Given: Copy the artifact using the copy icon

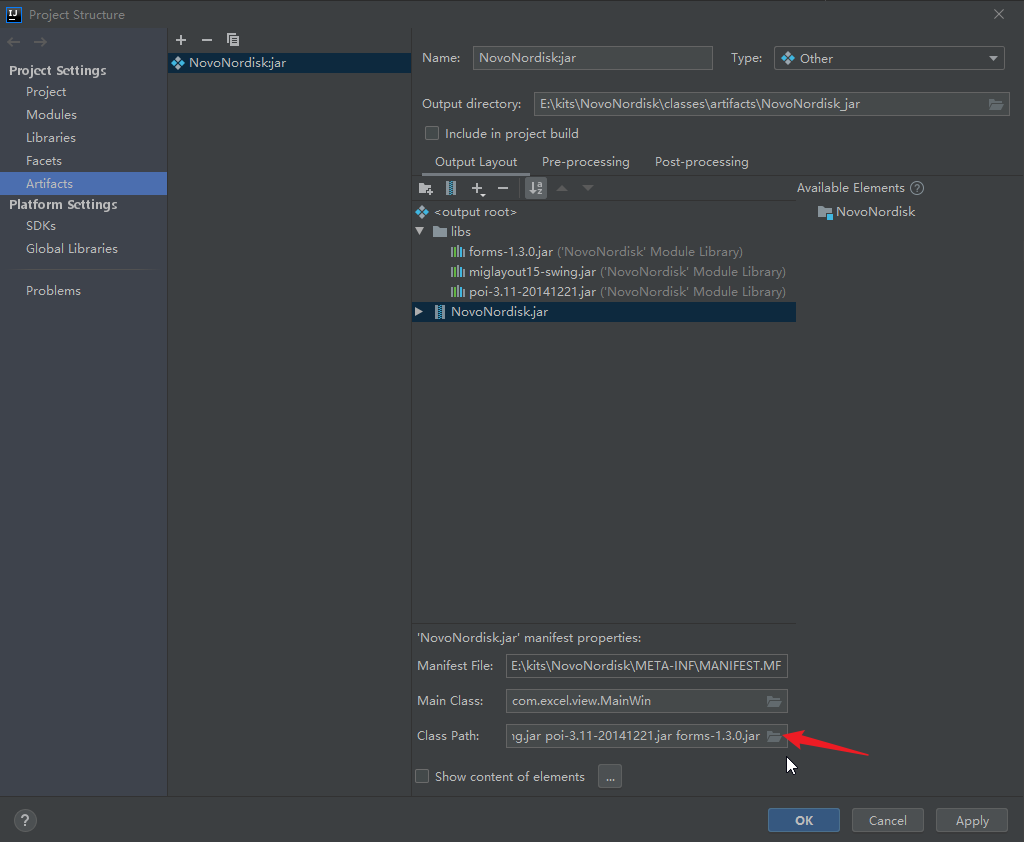Looking at the screenshot, I should pyautogui.click(x=232, y=40).
